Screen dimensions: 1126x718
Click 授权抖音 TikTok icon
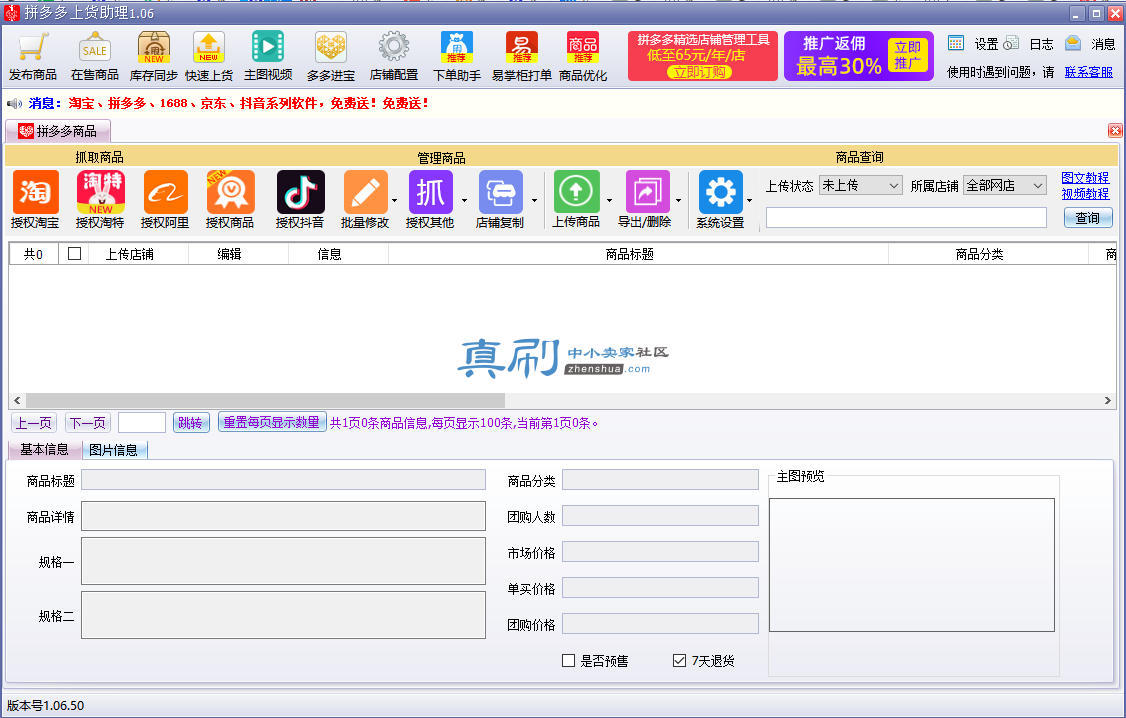pyautogui.click(x=300, y=192)
